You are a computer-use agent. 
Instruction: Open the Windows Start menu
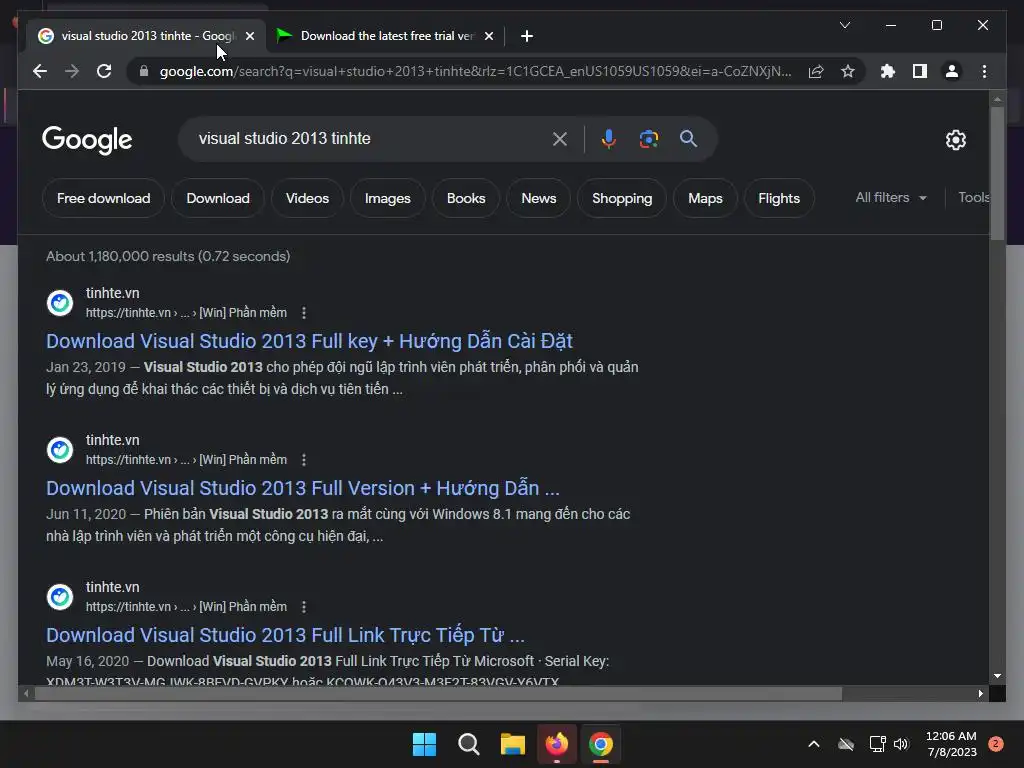424,744
